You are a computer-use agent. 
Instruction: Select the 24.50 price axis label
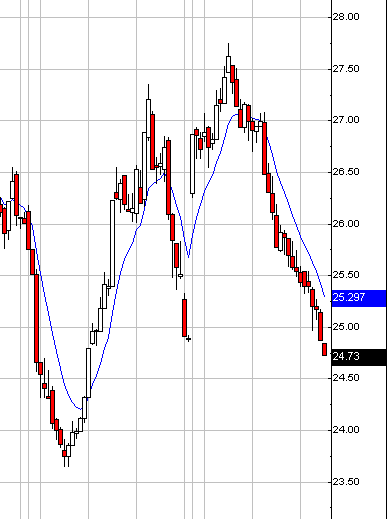pyautogui.click(x=346, y=378)
